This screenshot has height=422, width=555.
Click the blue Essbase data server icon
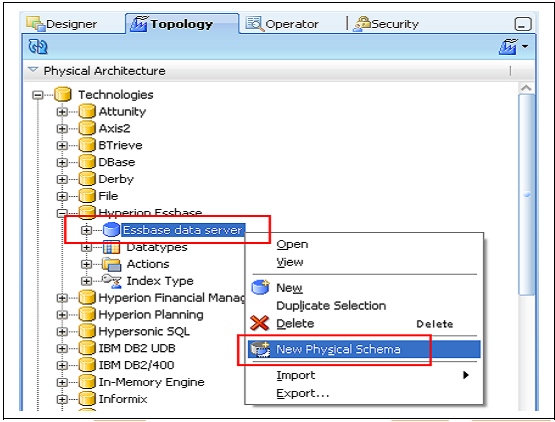tap(111, 230)
